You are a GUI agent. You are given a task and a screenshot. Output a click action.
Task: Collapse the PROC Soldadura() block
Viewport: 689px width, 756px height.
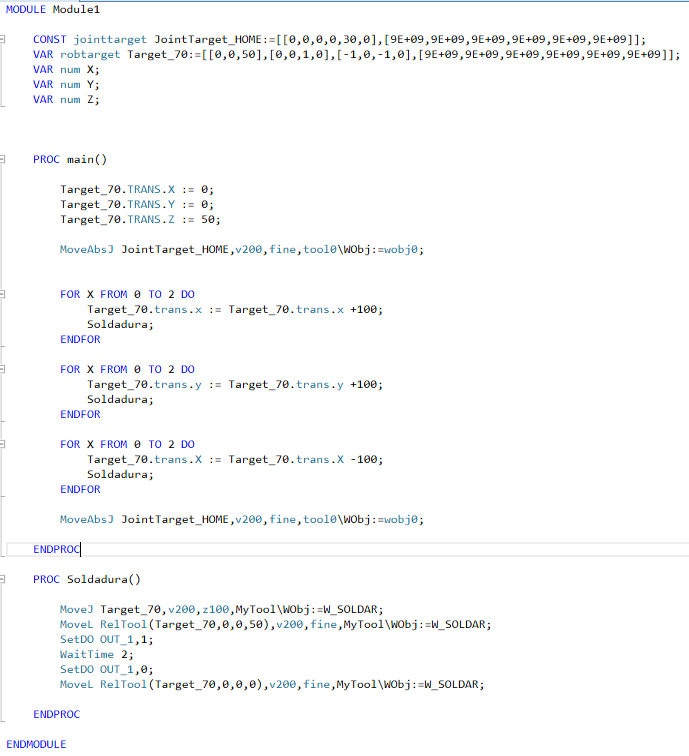tap(2, 579)
